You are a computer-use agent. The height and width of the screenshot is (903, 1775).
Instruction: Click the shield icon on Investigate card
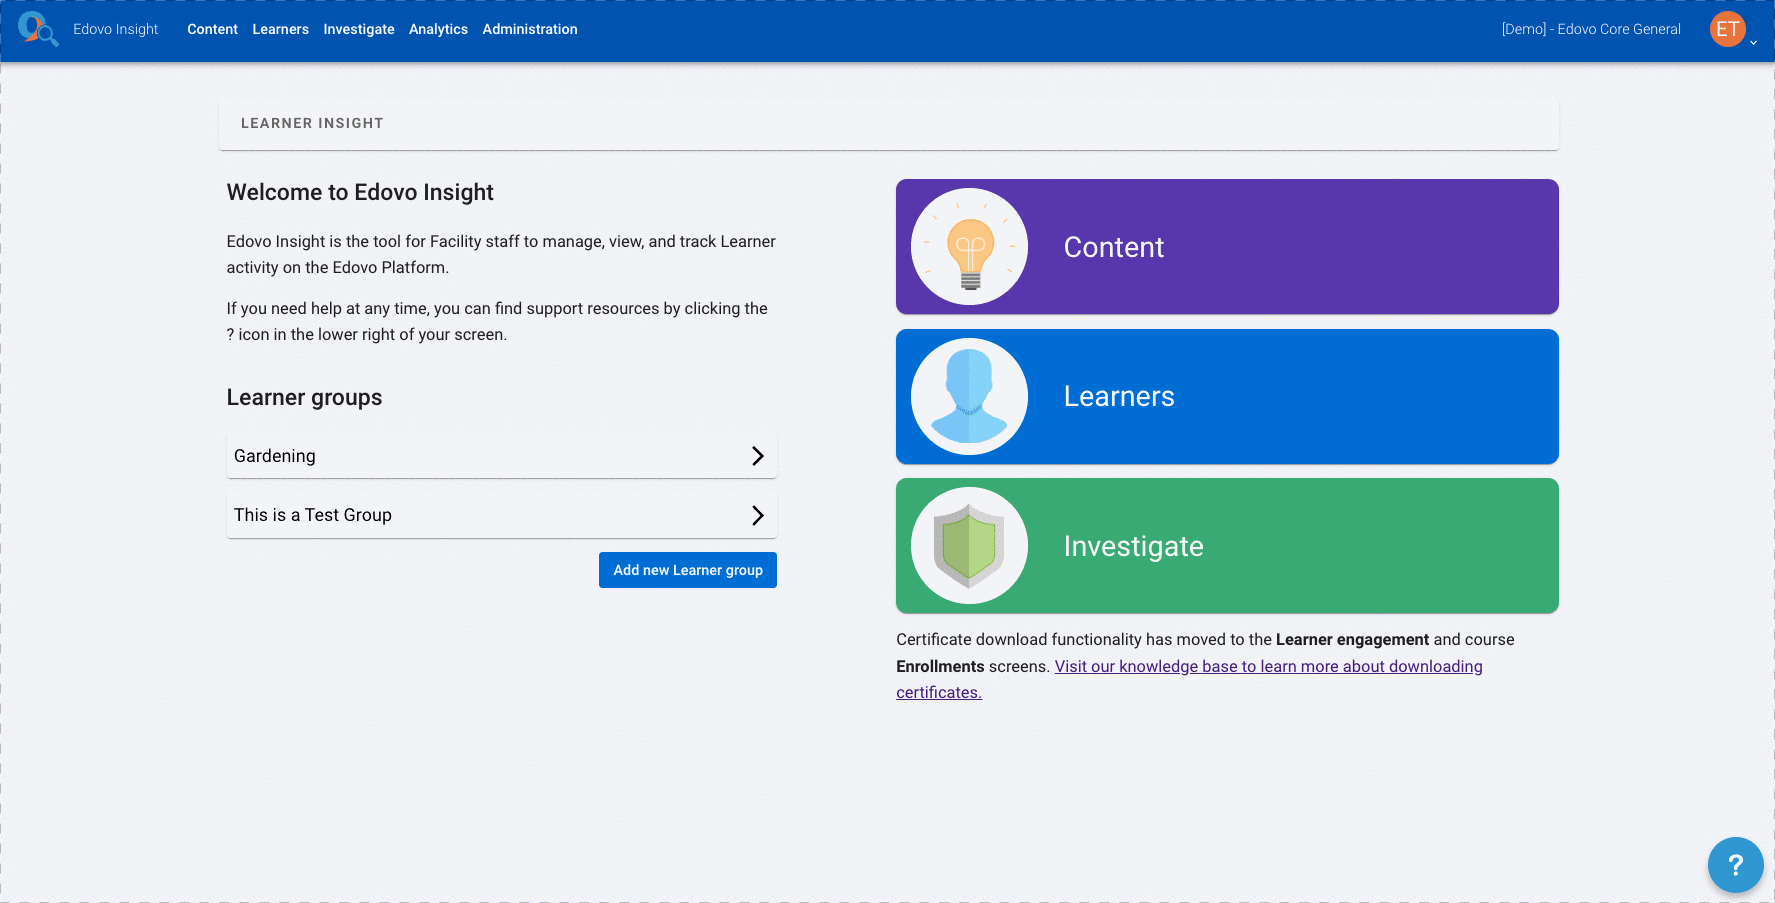969,546
